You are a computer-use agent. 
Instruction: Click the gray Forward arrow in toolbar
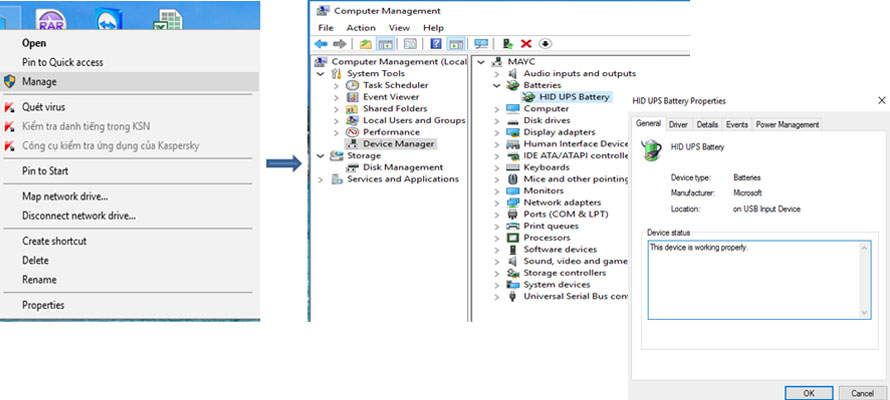pyautogui.click(x=339, y=44)
